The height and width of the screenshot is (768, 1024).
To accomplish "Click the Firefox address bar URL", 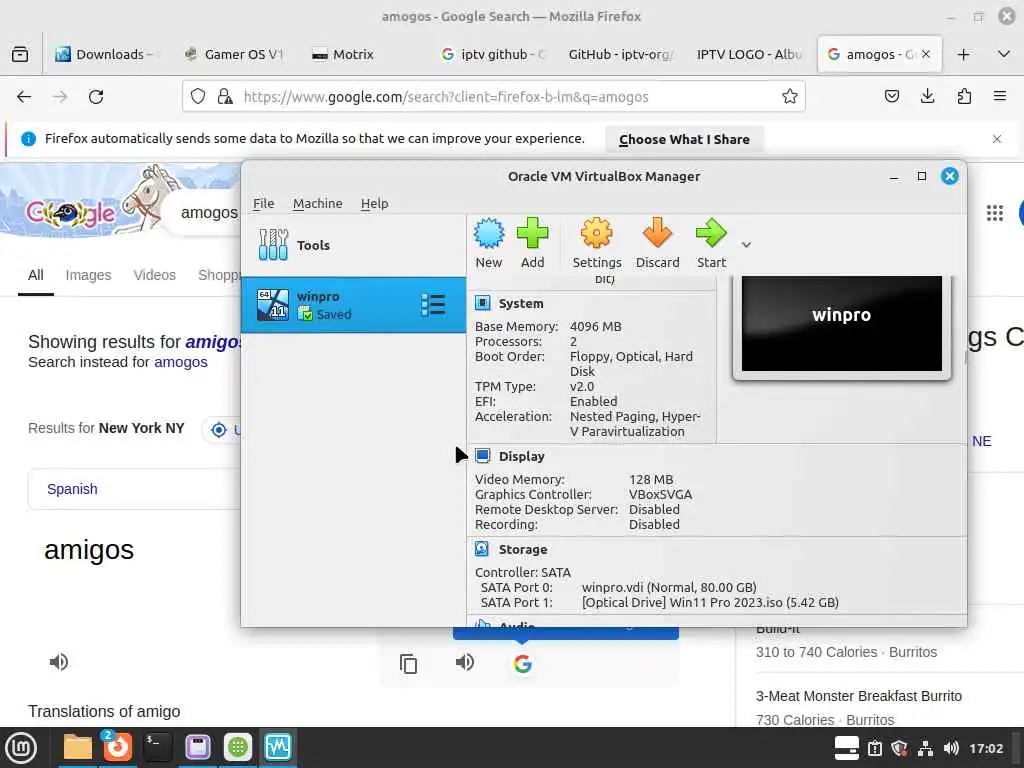I will point(445,97).
